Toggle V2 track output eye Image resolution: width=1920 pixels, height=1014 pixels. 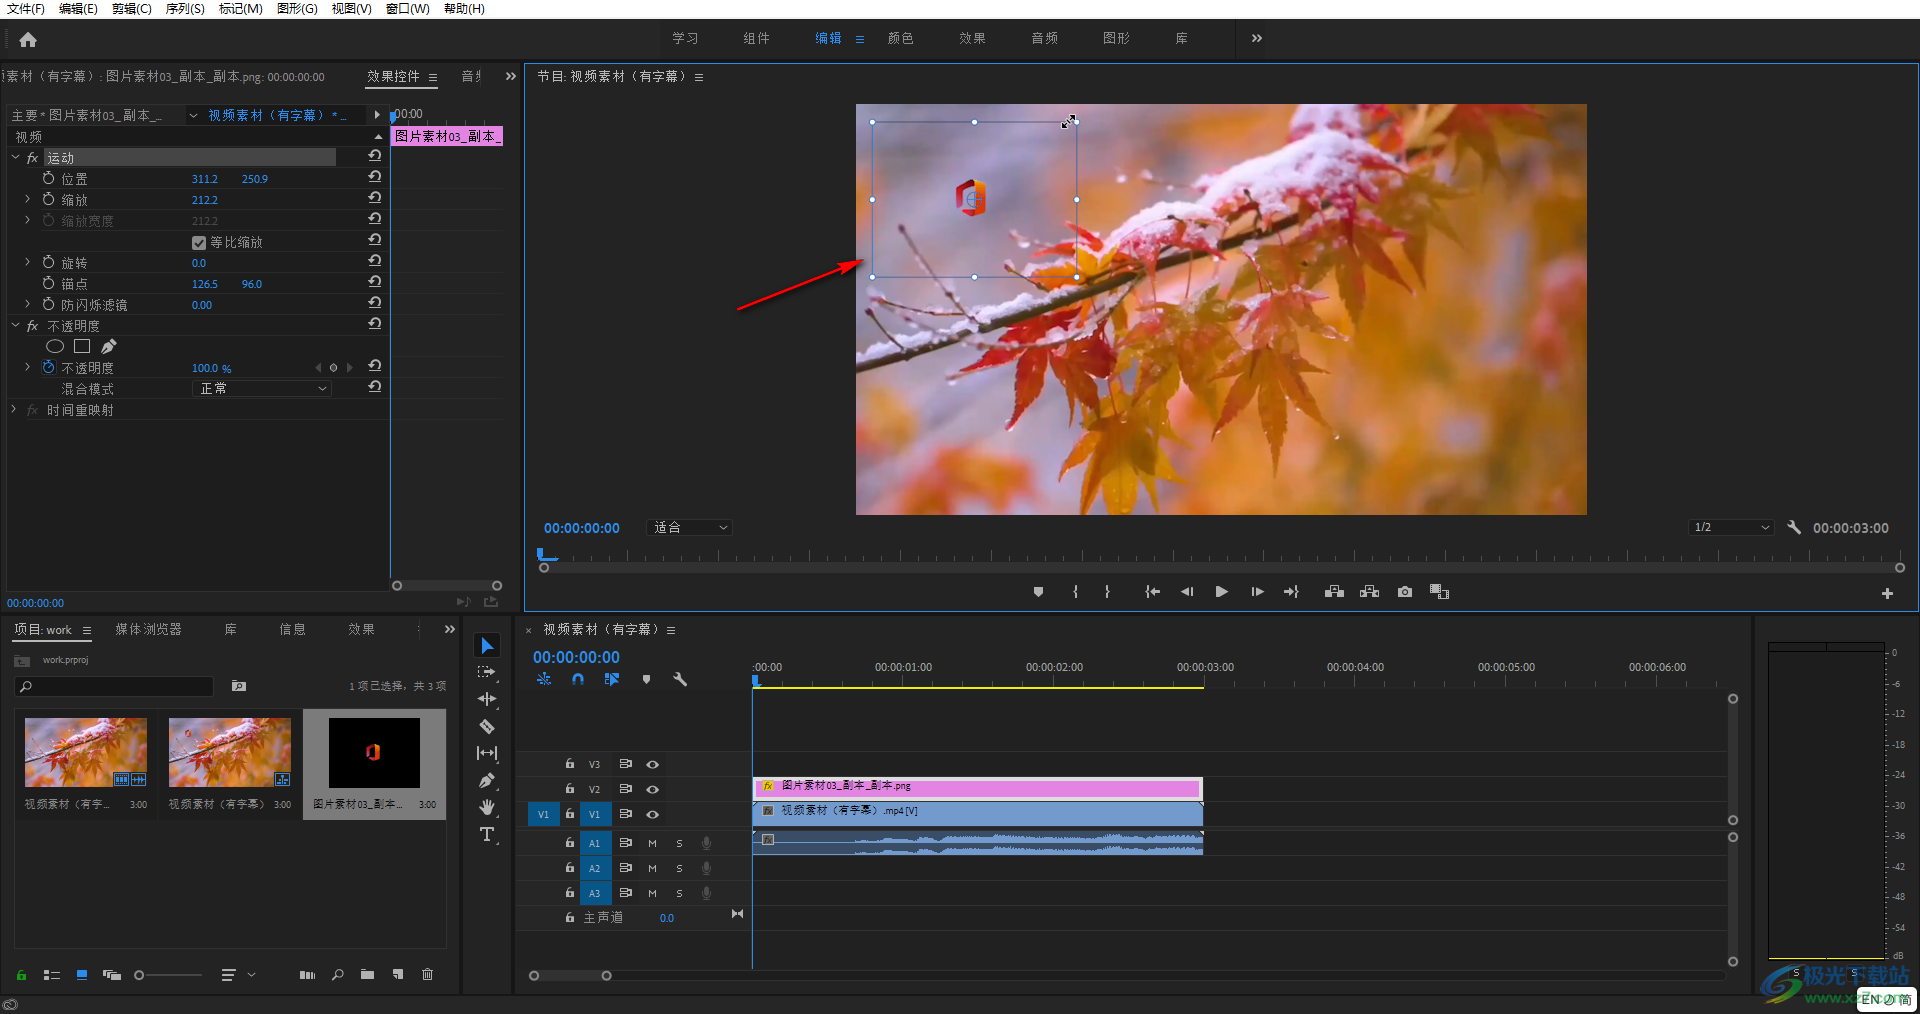(652, 789)
